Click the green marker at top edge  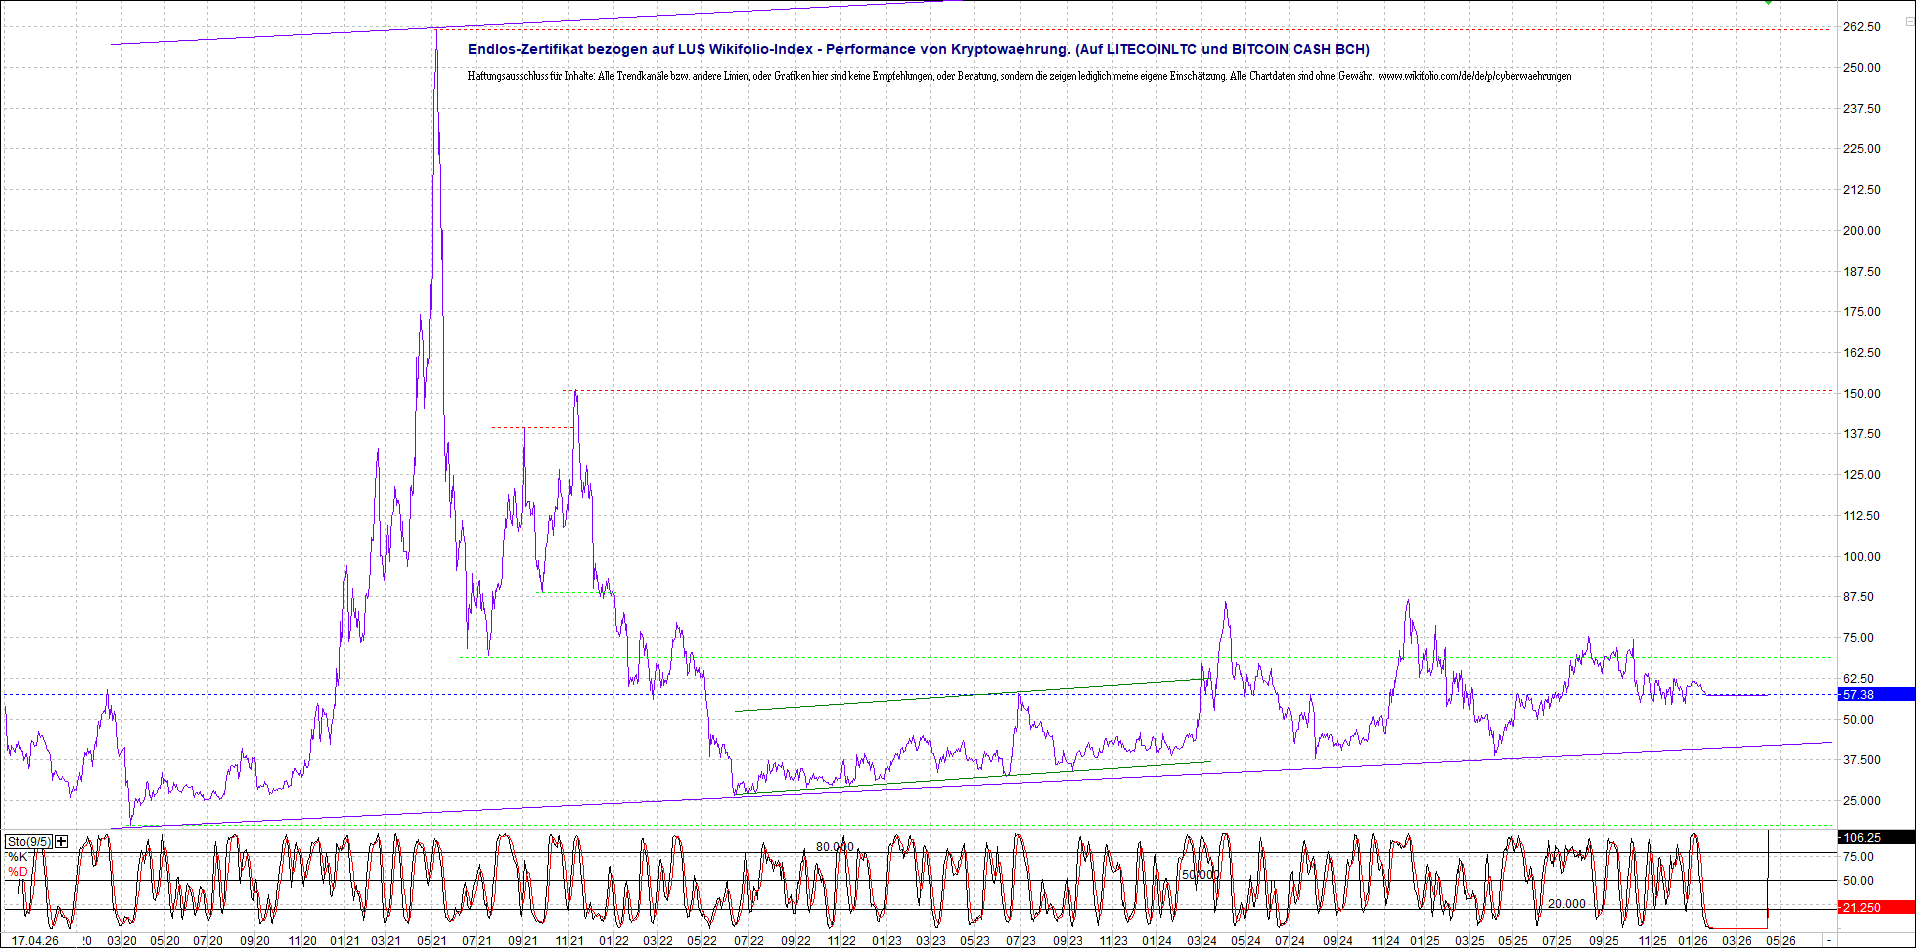pos(1768,3)
